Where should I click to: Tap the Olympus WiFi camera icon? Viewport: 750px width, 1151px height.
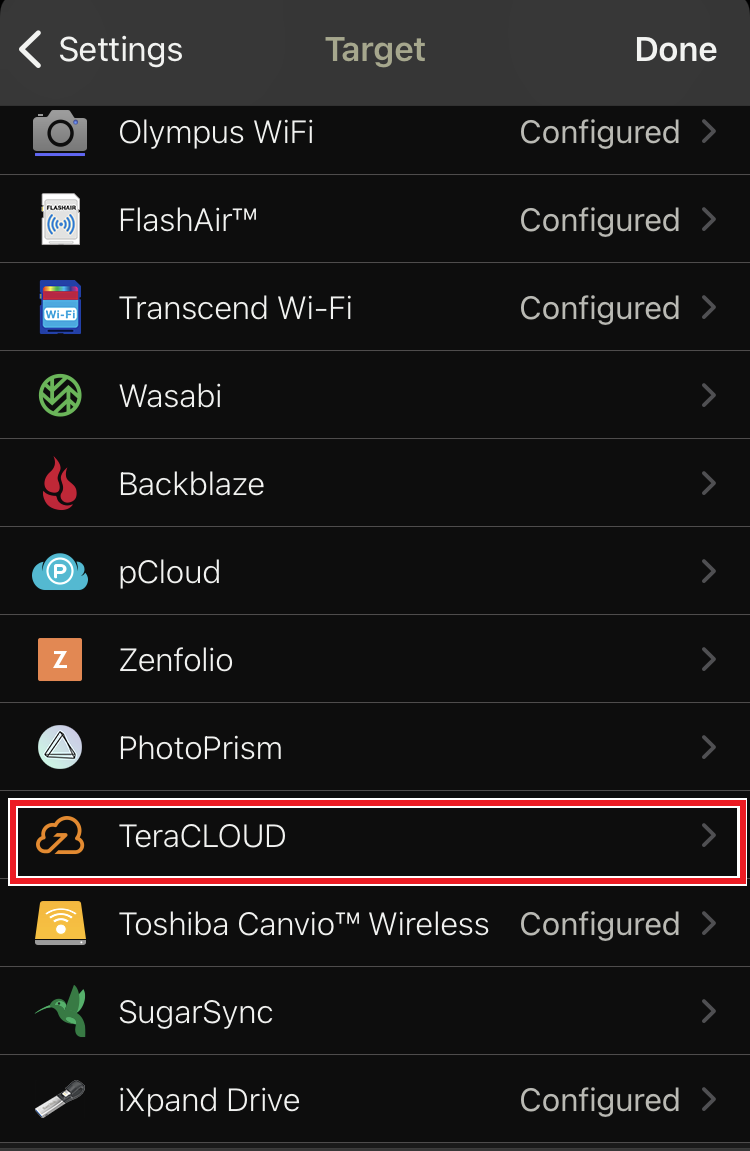(x=62, y=132)
